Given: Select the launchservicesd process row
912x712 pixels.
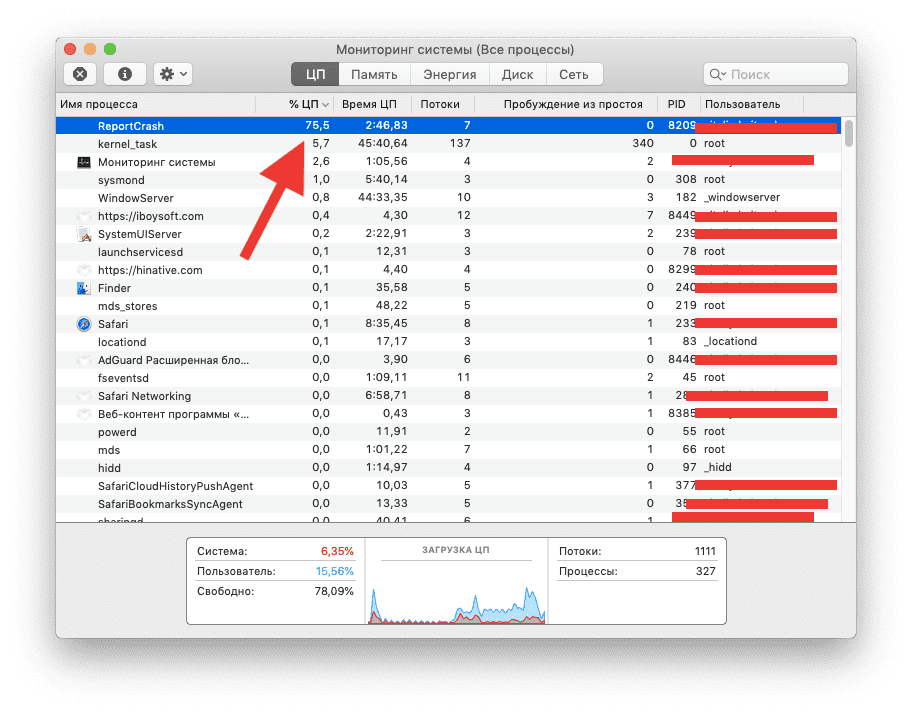Looking at the screenshot, I should pos(448,252).
